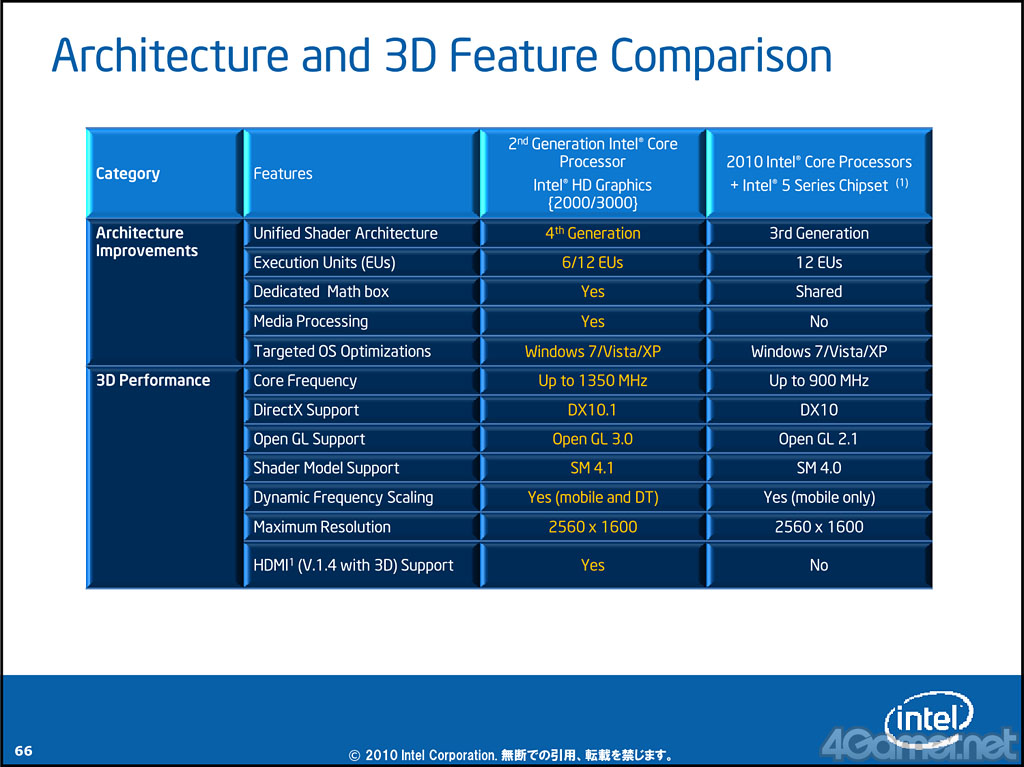Click the 'Core Frequency' feature
Screen dimensions: 1024x767
click(x=305, y=381)
